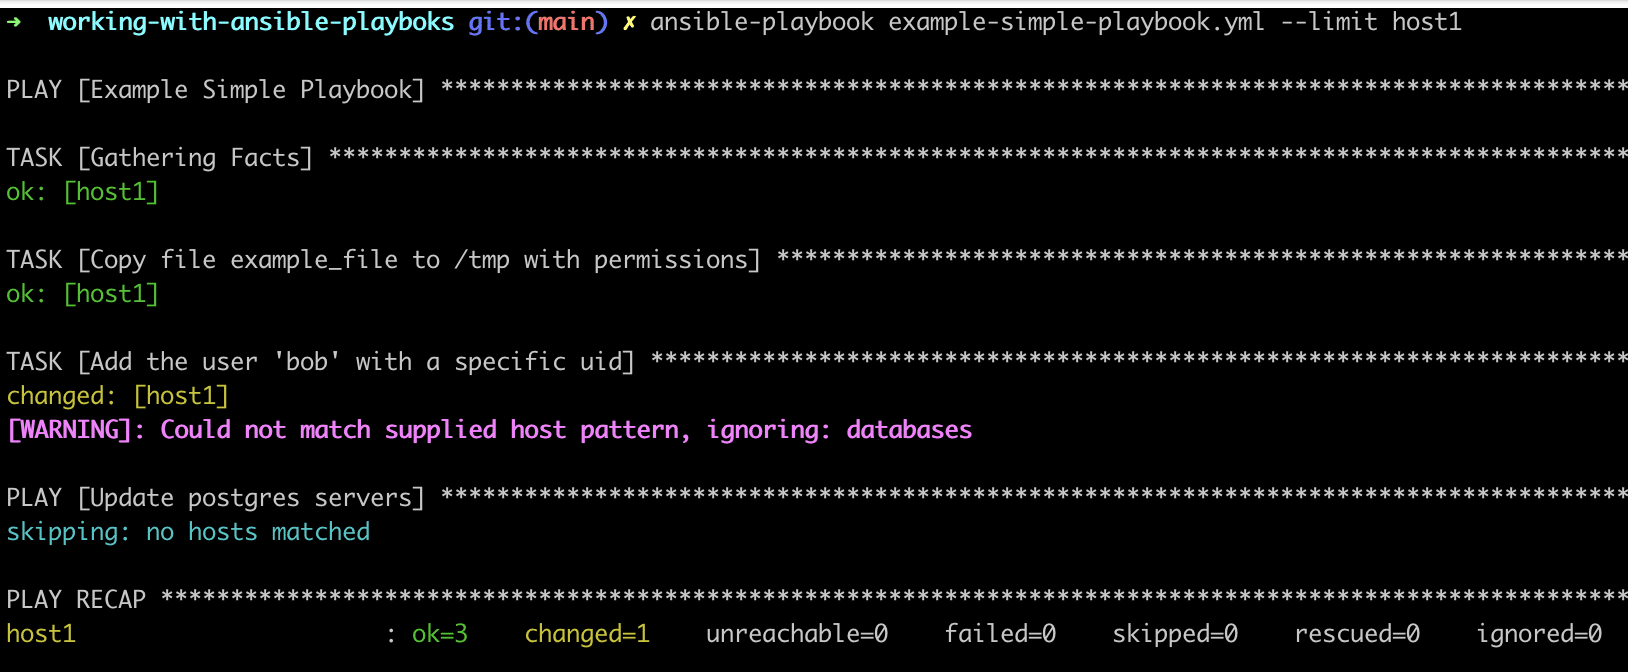Click the TASK [Gathering Facts] header
Screen dimensions: 1628x672
160,158
